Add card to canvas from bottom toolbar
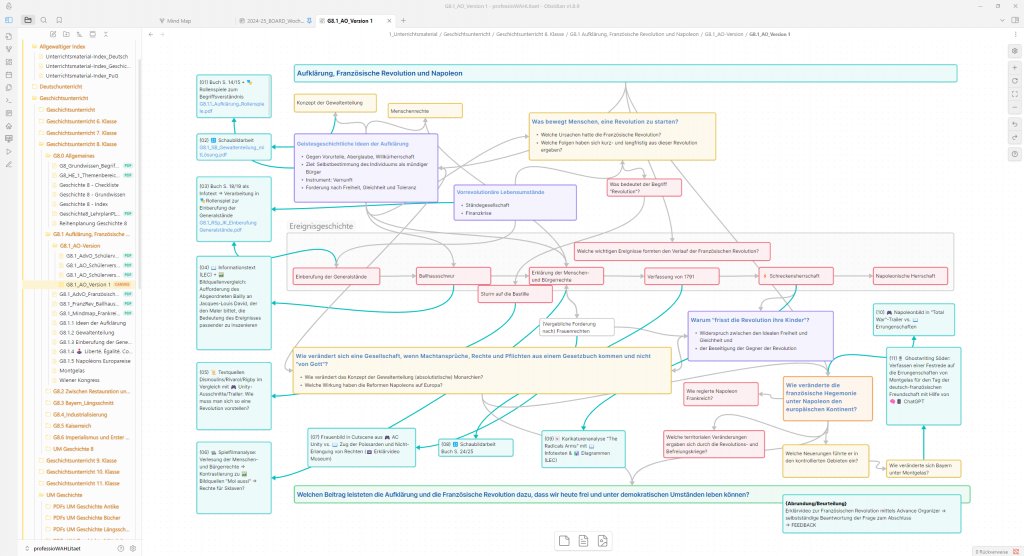This screenshot has height=556, width=1024. tap(564, 541)
